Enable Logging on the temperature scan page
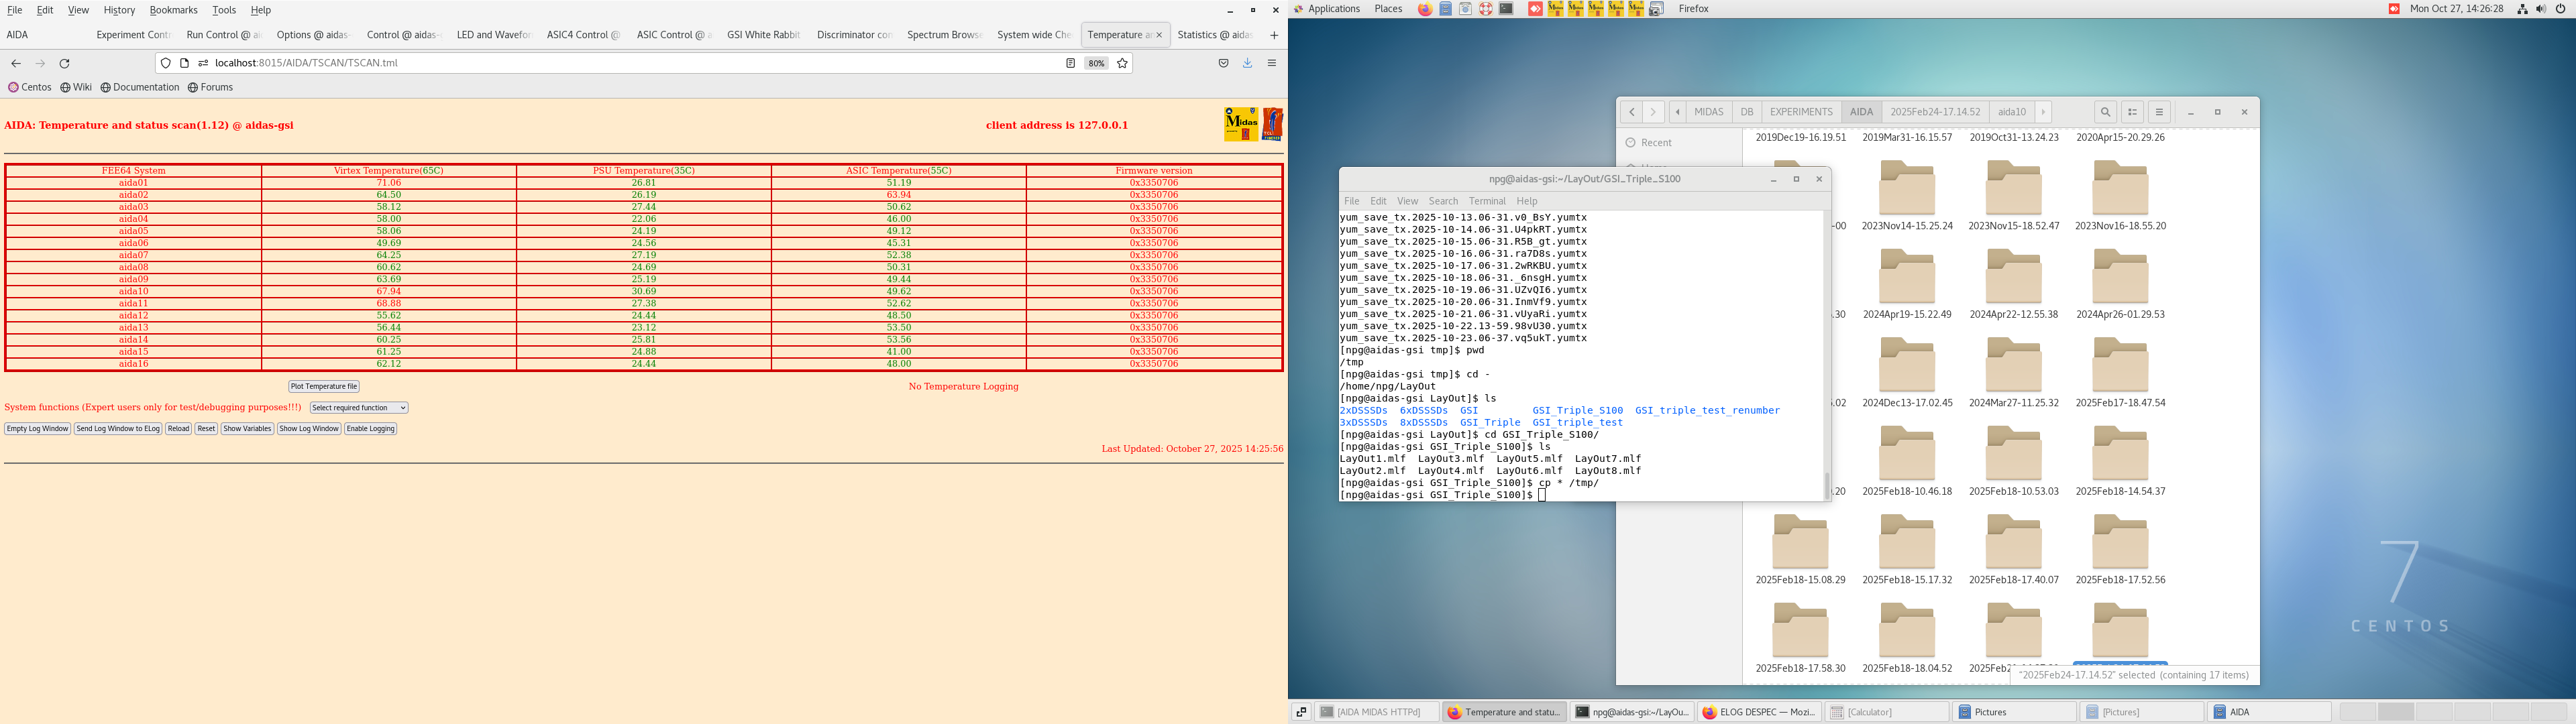The width and height of the screenshot is (2576, 724). tap(371, 428)
